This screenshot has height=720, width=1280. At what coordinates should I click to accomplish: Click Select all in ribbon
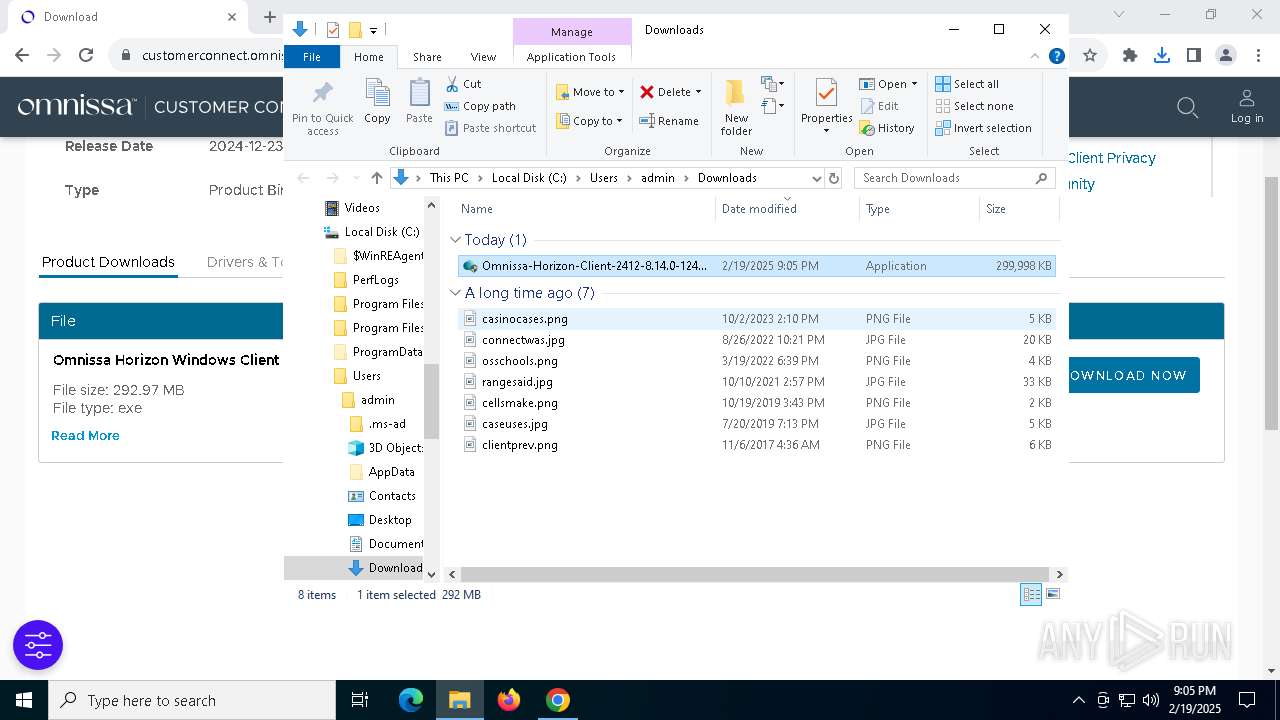[967, 84]
